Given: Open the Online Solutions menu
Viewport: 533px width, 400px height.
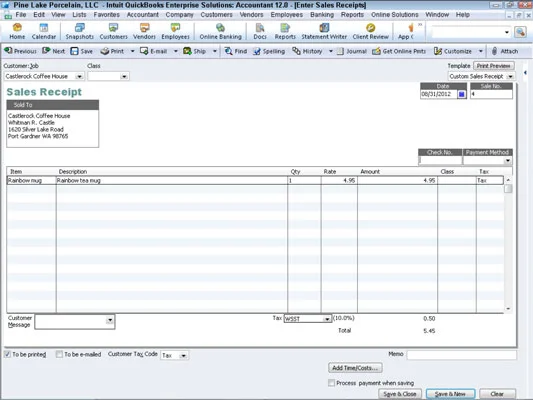Looking at the screenshot, I should pos(394,15).
